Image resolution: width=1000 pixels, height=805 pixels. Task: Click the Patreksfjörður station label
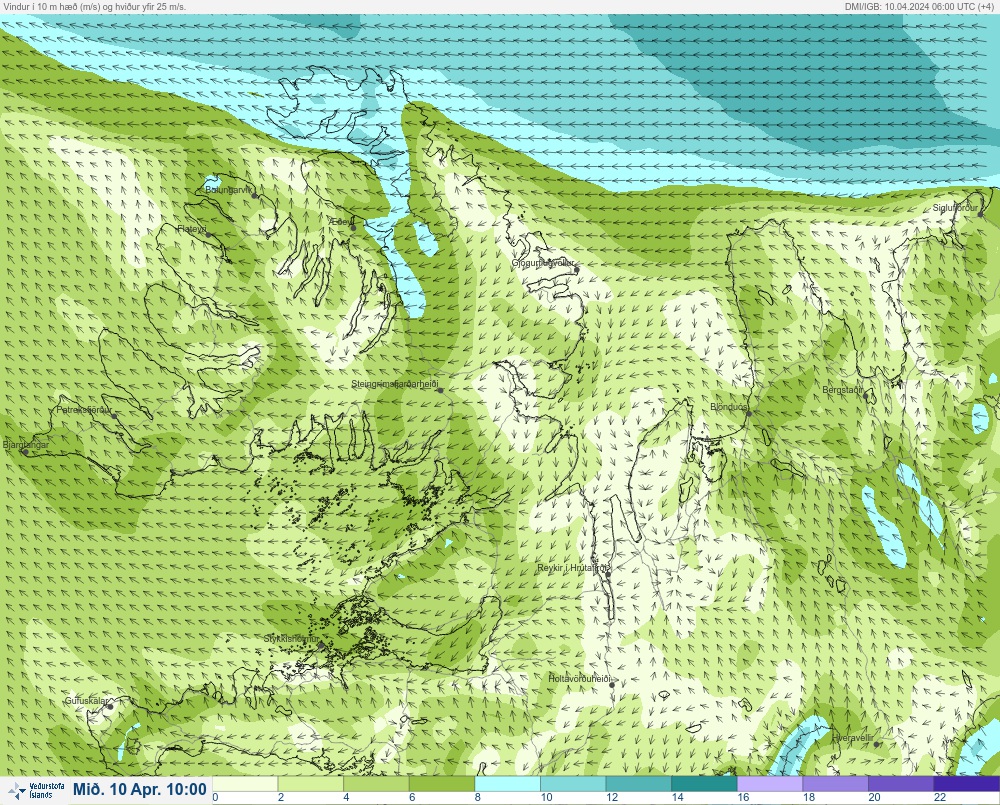[84, 410]
